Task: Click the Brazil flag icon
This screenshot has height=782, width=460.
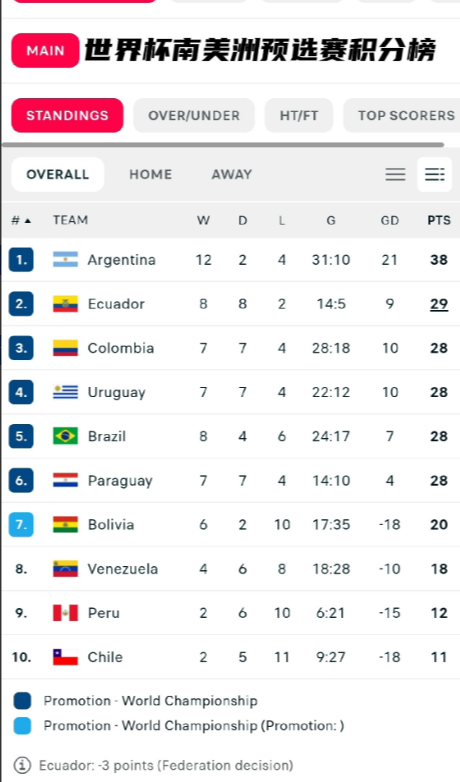Action: point(65,436)
